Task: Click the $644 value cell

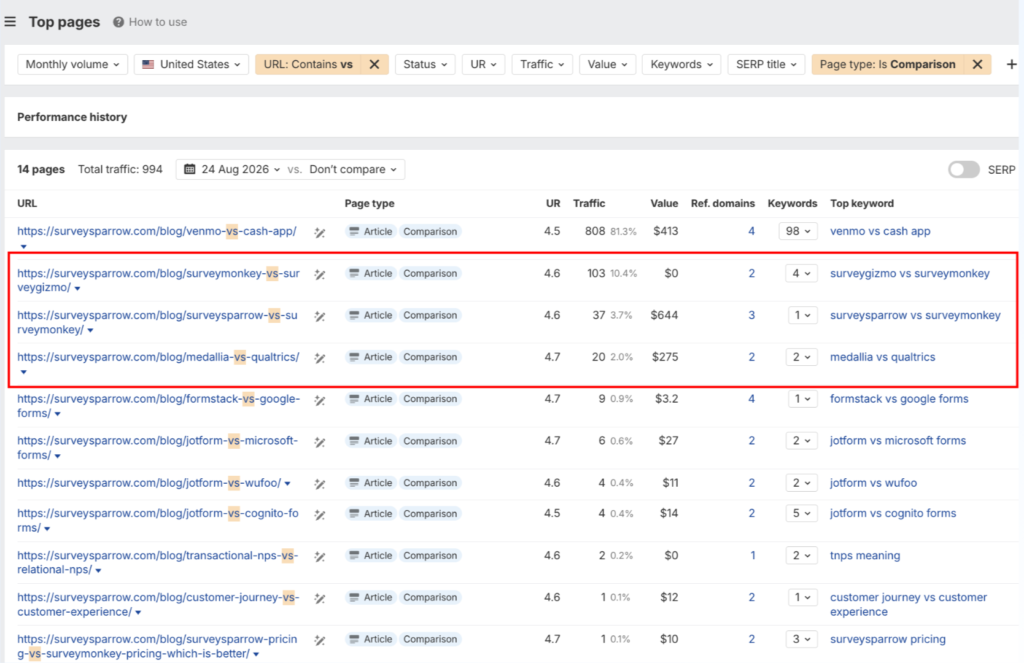Action: 664,315
